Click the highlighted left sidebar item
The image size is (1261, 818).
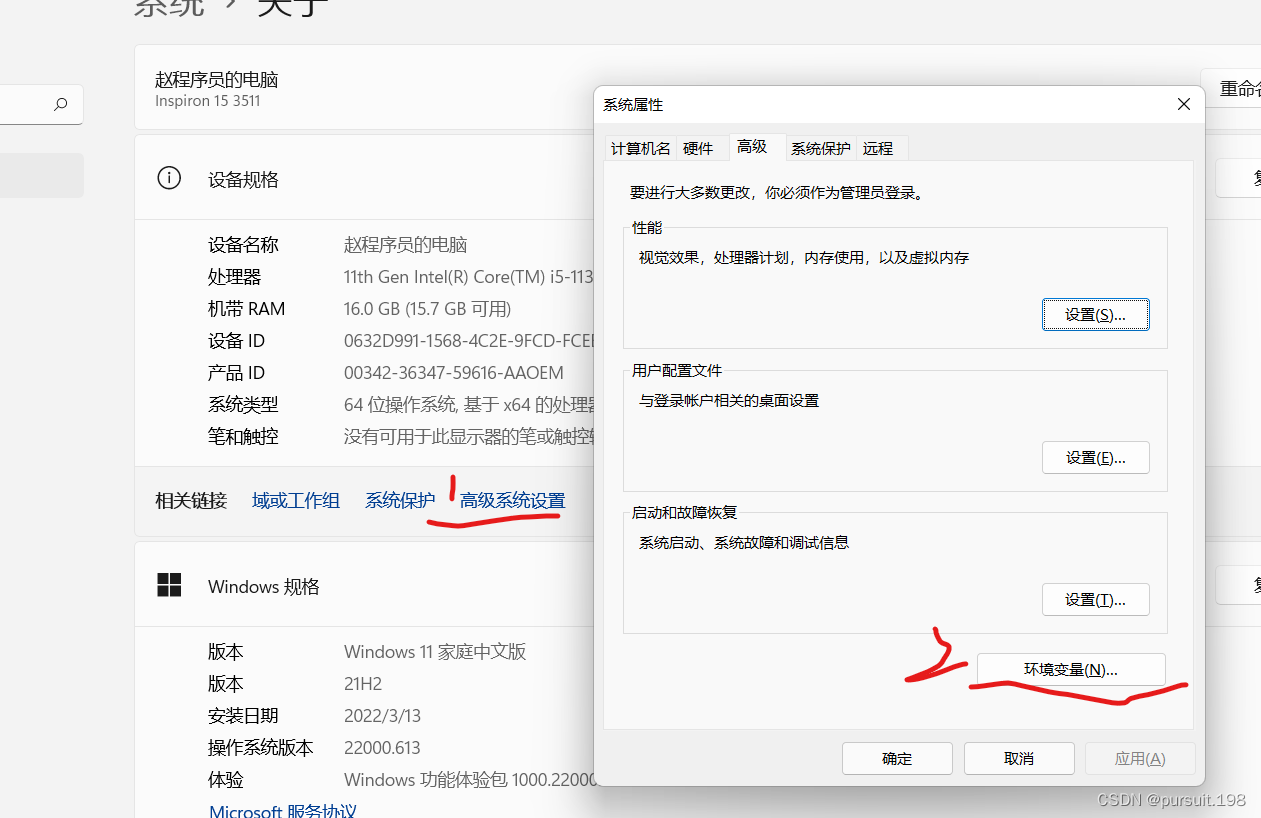pos(41,175)
